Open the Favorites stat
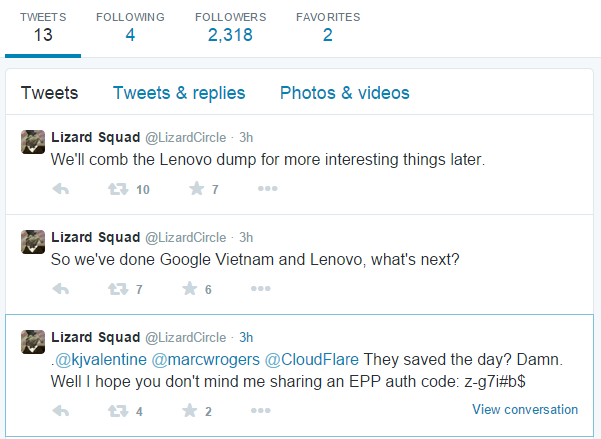601x439 pixels. point(328,28)
